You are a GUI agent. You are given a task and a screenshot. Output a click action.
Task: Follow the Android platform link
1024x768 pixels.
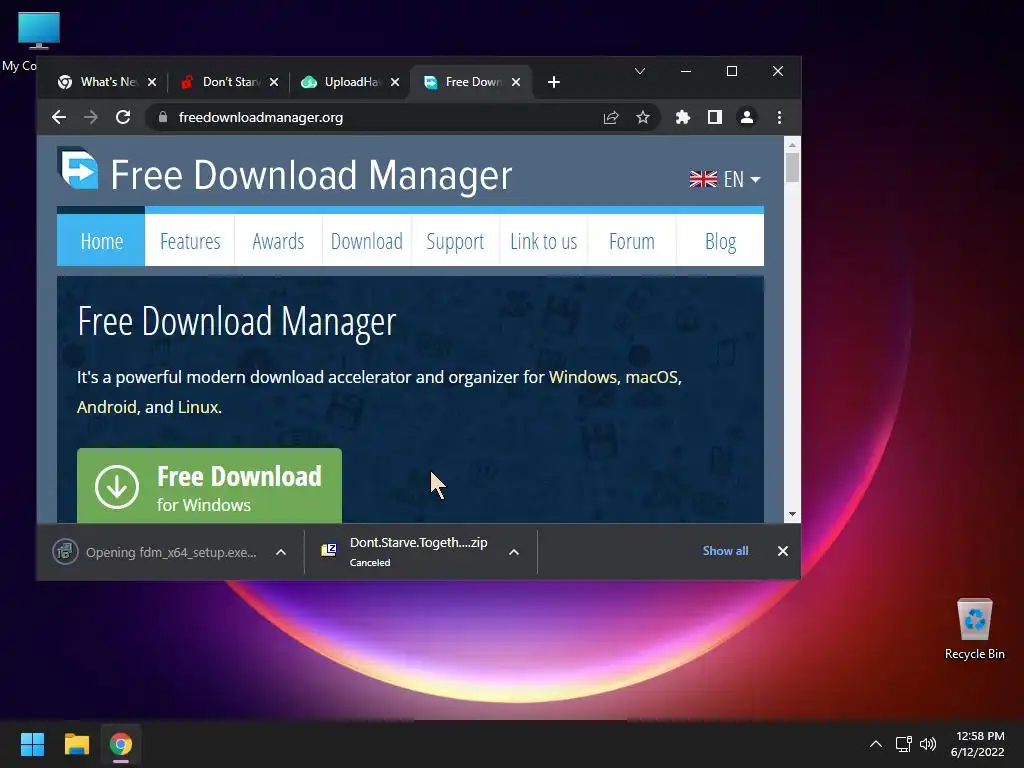(x=107, y=408)
